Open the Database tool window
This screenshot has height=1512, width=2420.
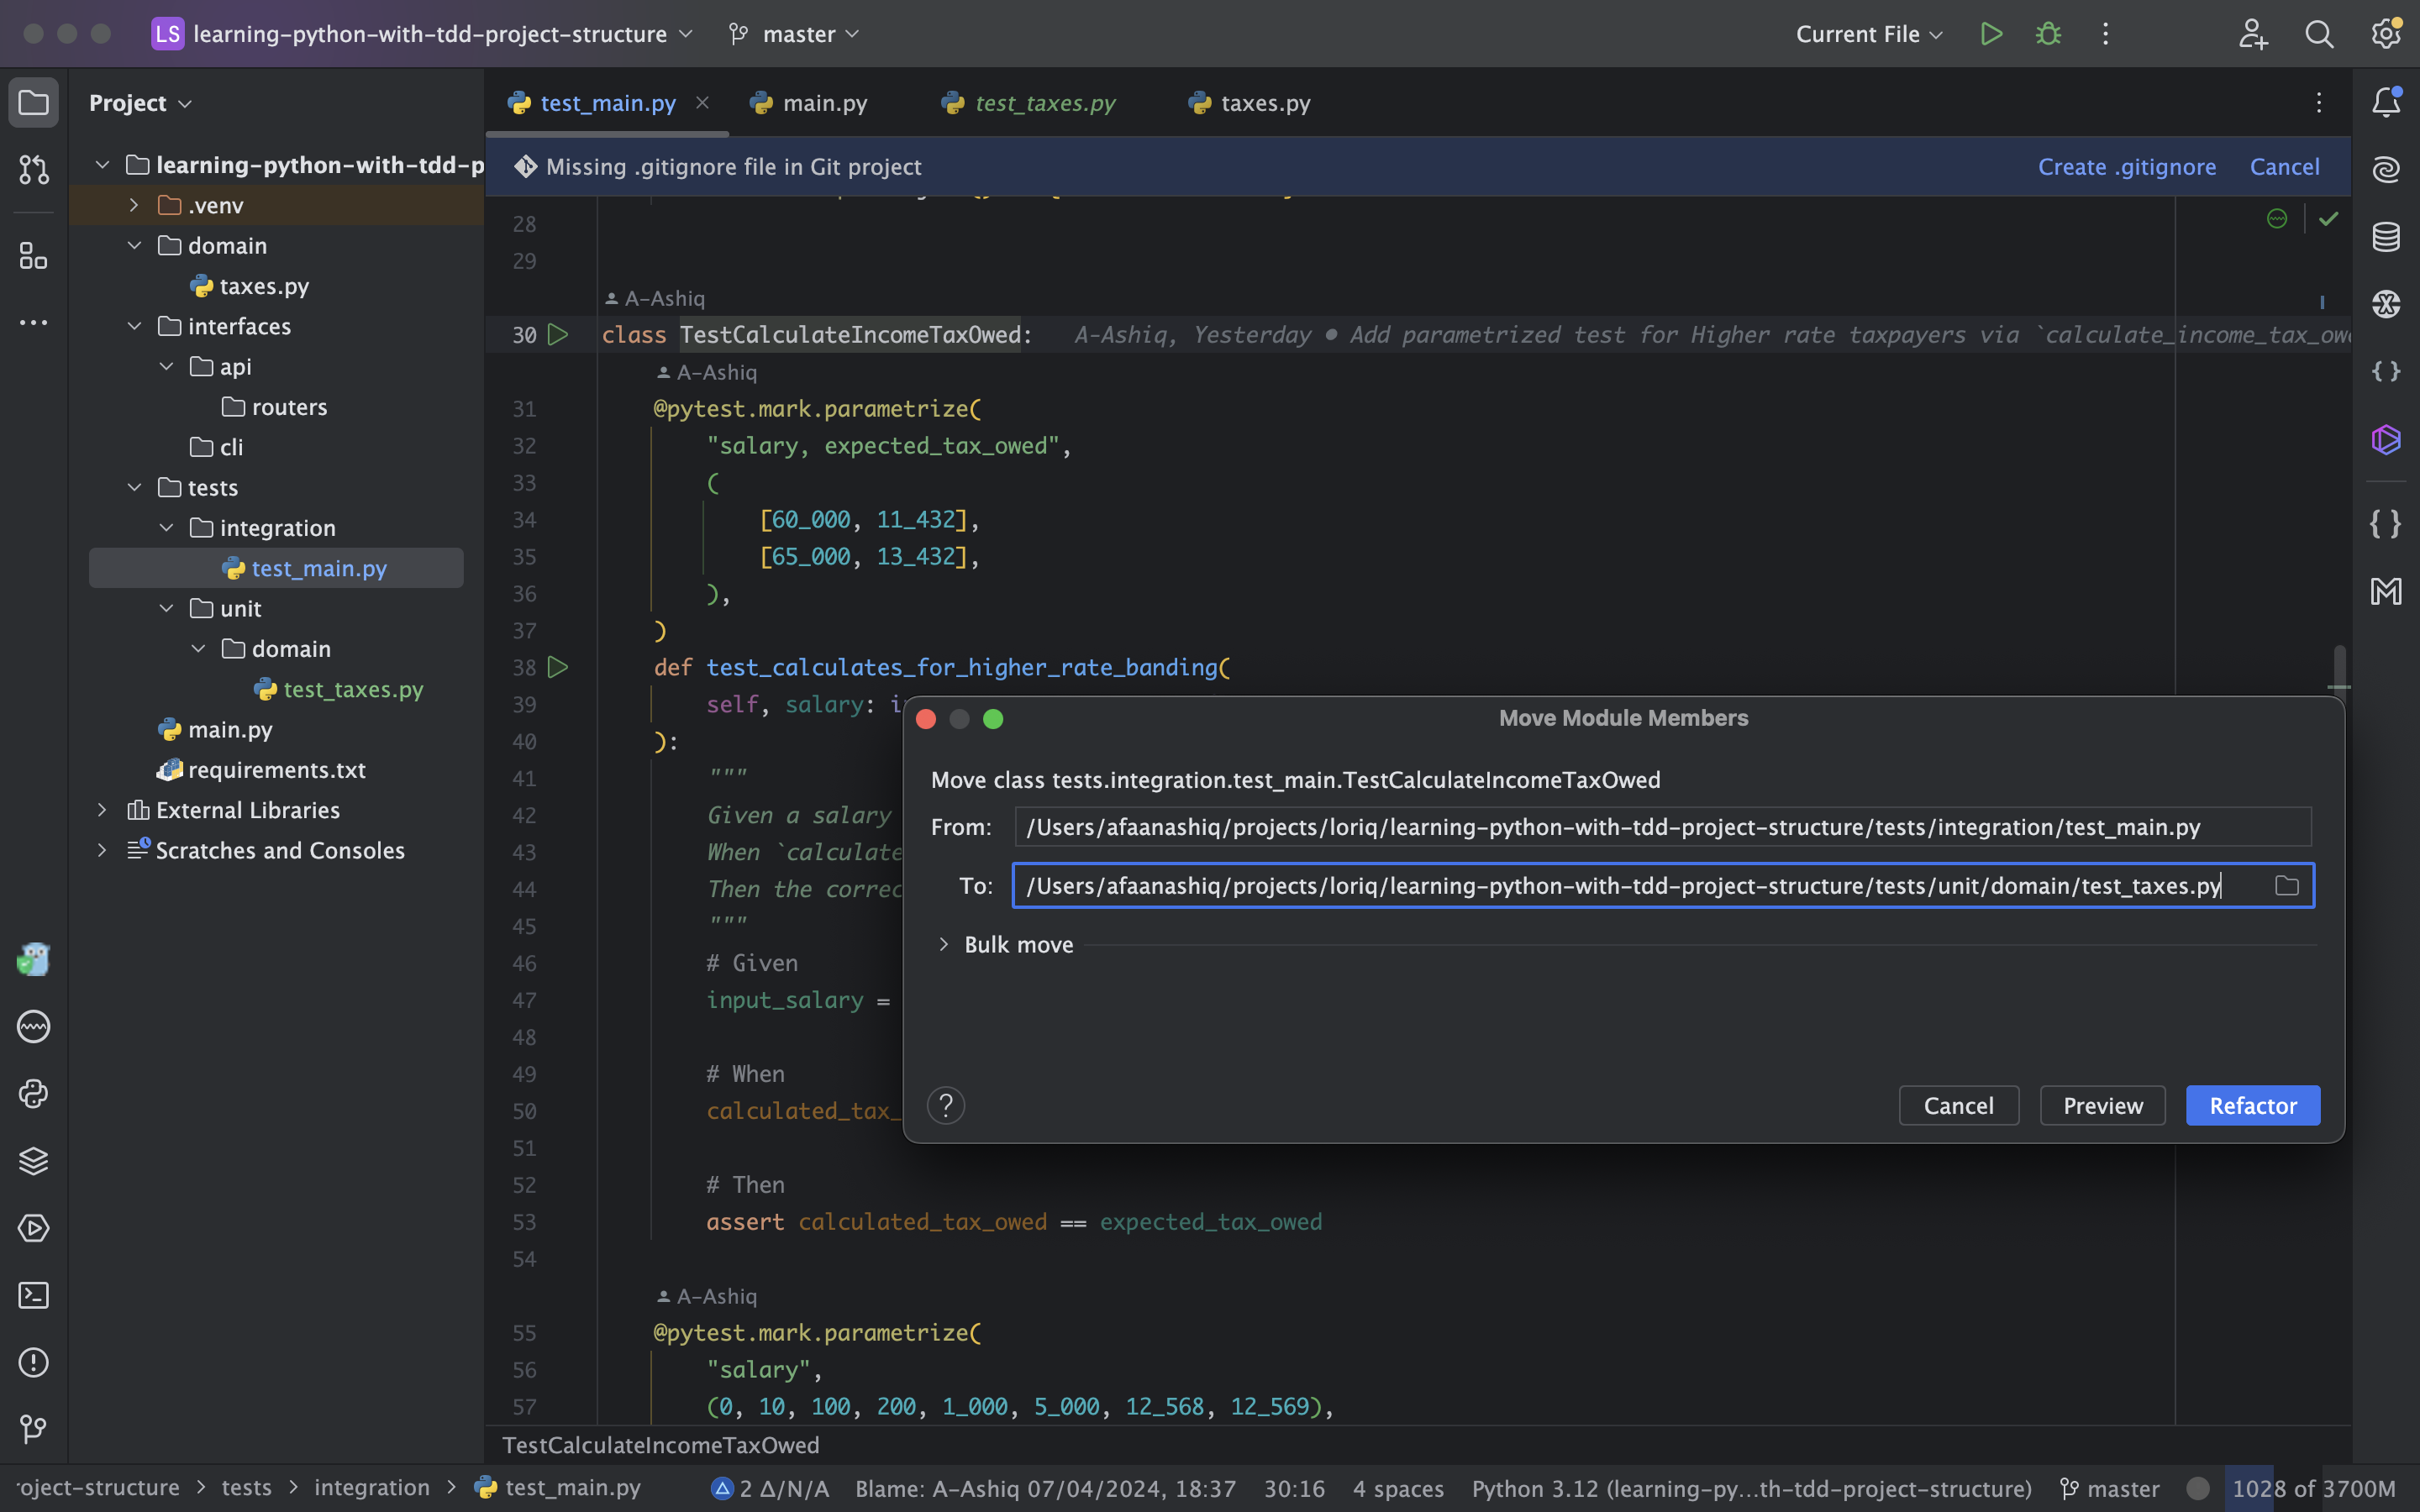[2386, 237]
